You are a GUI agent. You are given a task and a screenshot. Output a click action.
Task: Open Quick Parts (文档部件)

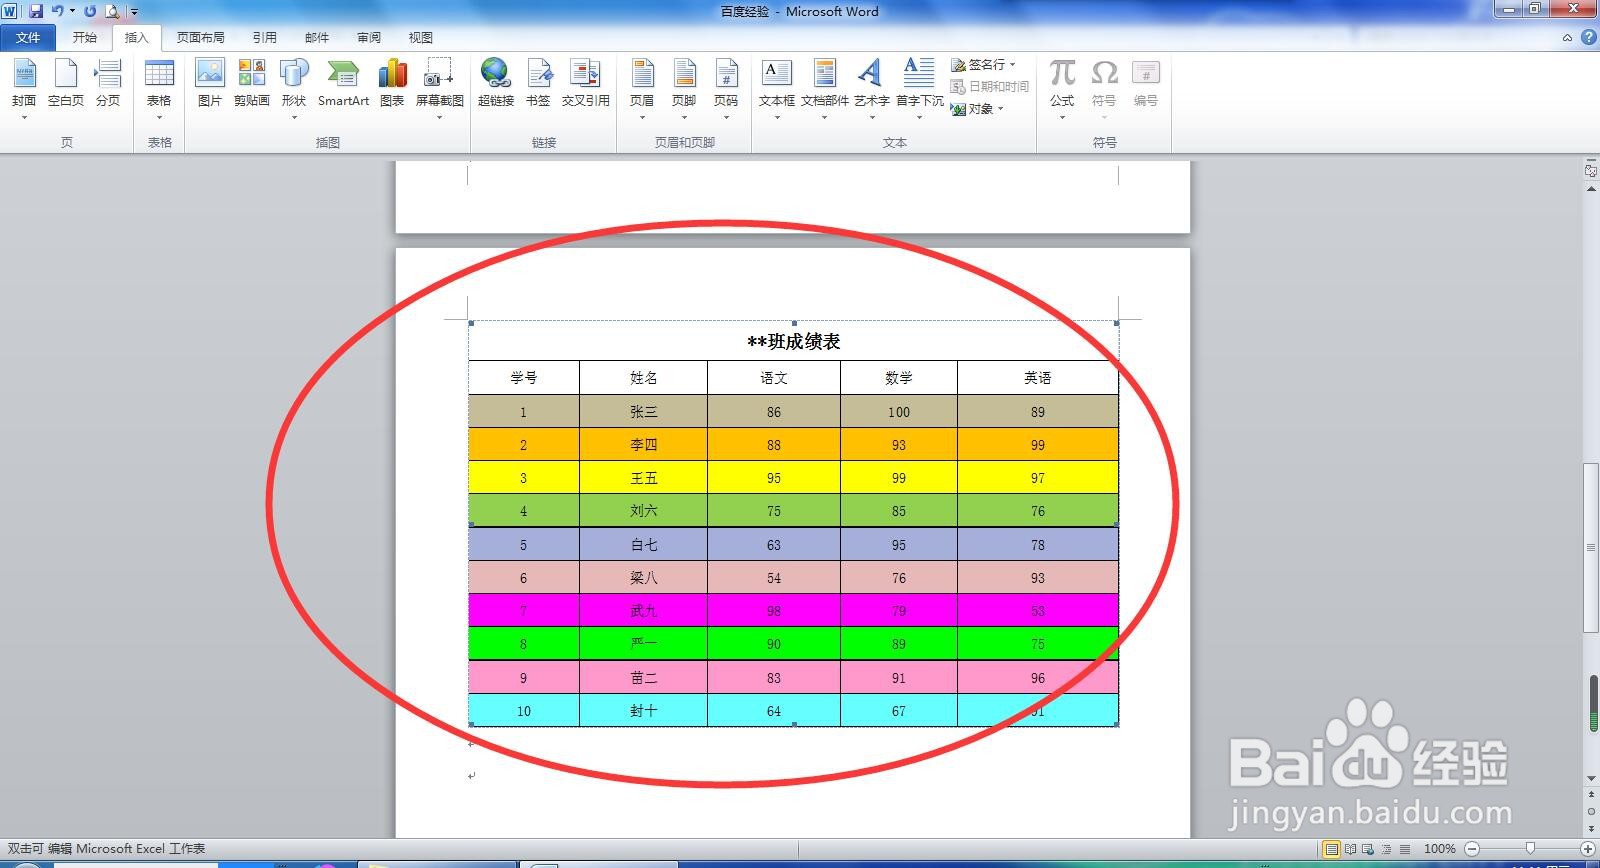click(825, 88)
